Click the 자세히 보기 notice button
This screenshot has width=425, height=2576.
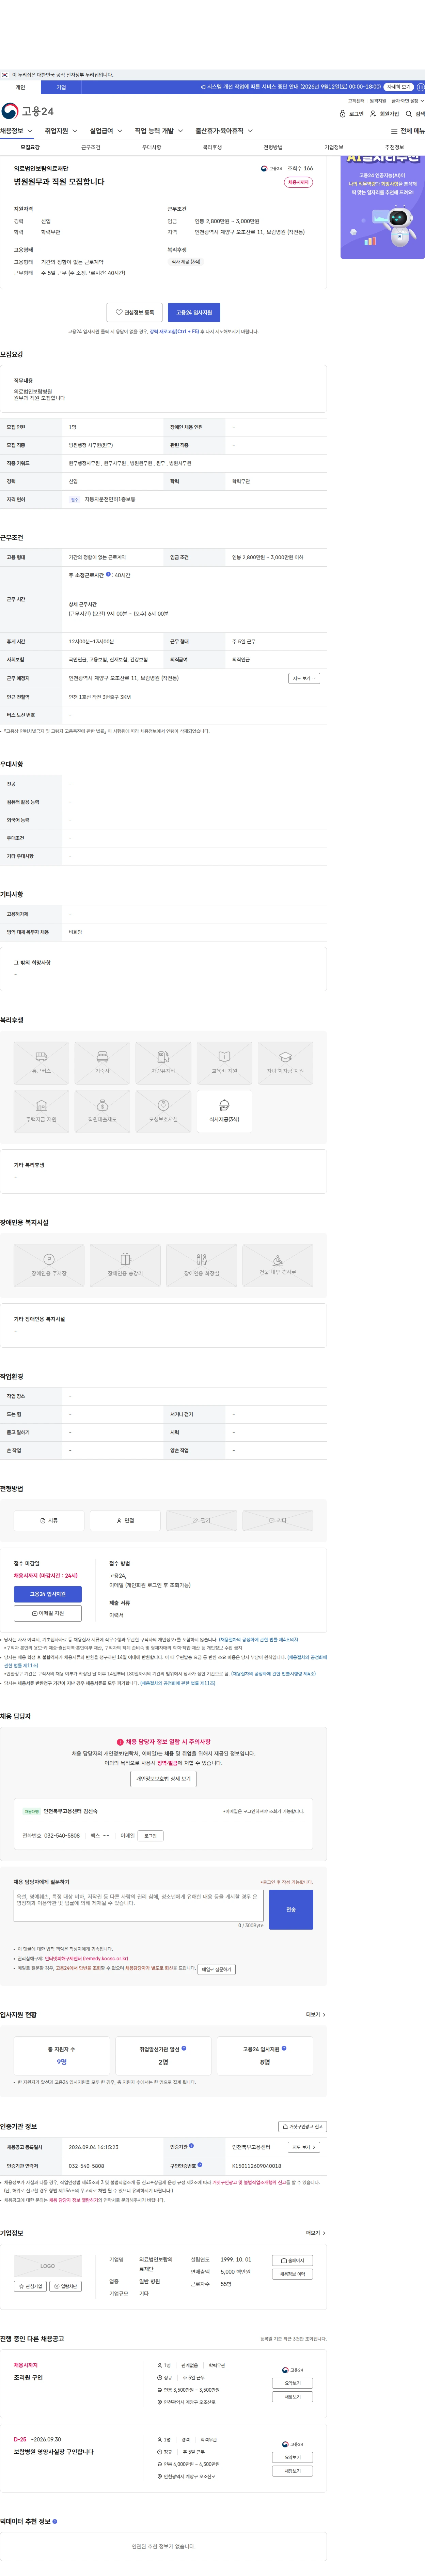point(399,87)
